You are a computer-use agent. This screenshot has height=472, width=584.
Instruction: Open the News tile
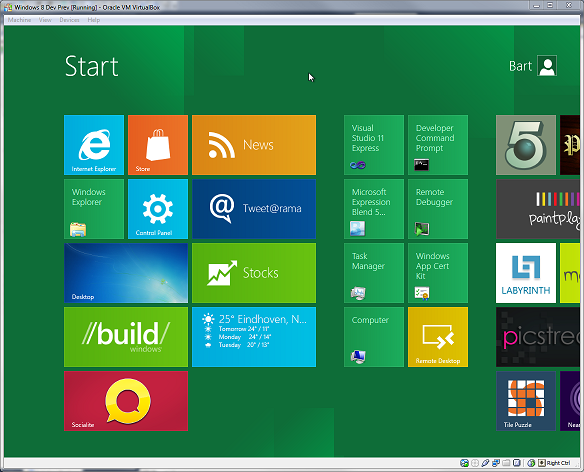point(254,145)
